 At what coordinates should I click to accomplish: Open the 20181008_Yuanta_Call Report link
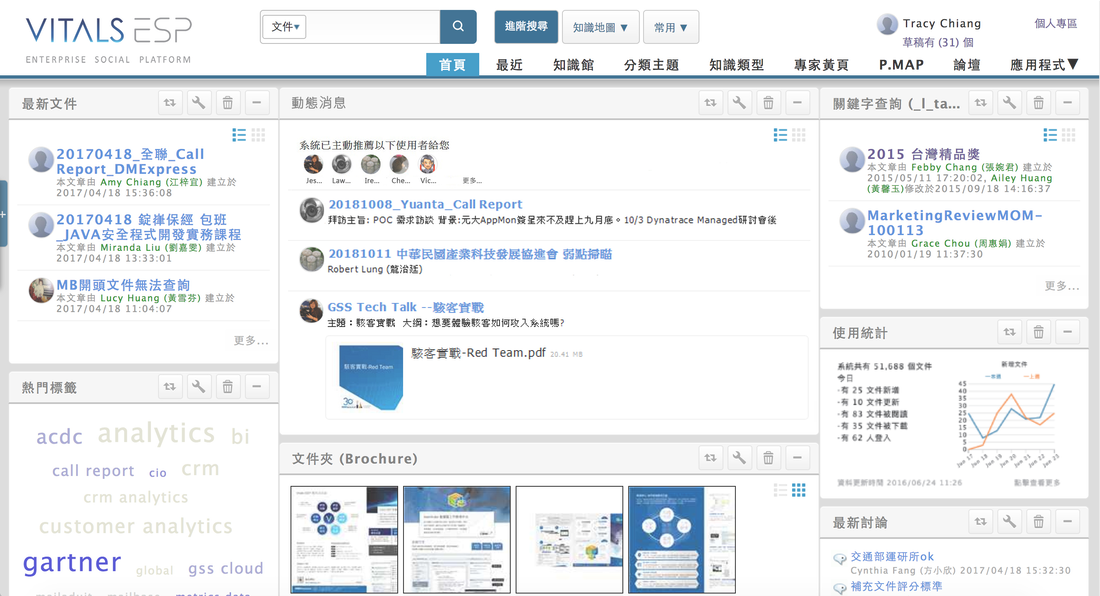(425, 204)
